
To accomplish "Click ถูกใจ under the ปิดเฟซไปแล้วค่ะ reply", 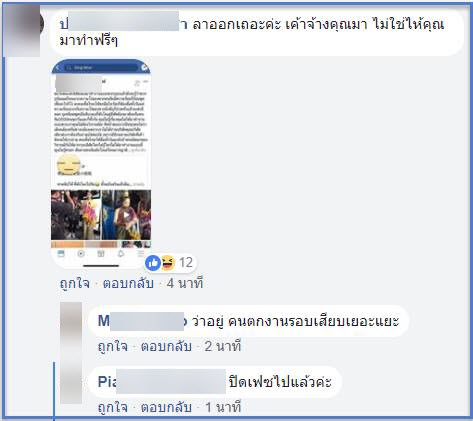I will click(x=113, y=407).
